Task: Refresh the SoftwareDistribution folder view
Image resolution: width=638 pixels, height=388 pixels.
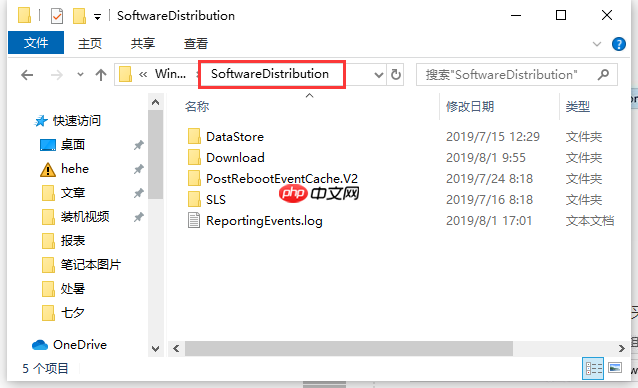Action: pyautogui.click(x=395, y=74)
